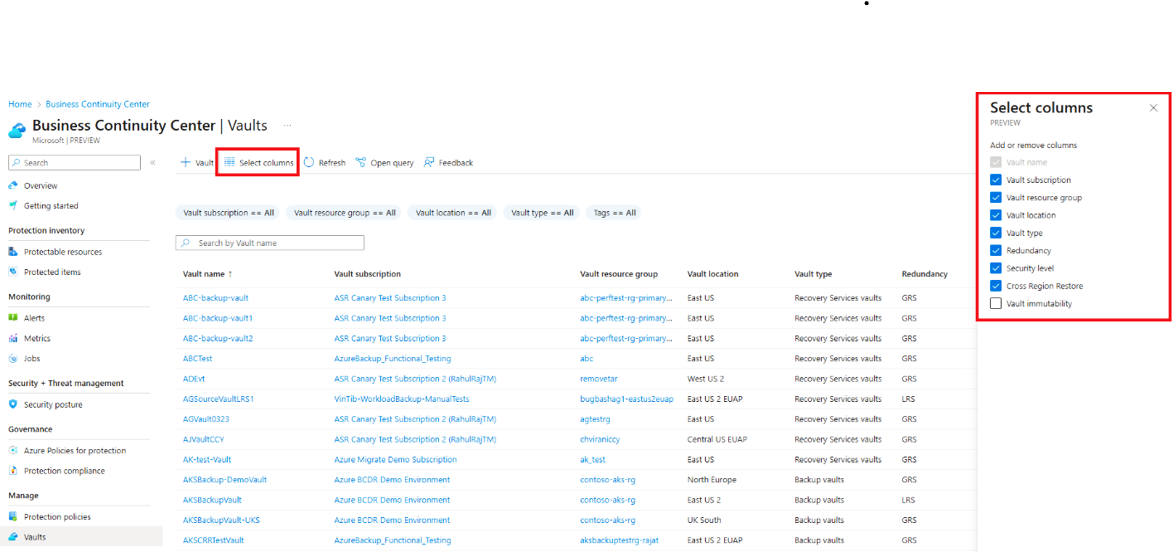This screenshot has height=553, width=1172.
Task: Open Vault subscription == All filter
Action: 229,213
